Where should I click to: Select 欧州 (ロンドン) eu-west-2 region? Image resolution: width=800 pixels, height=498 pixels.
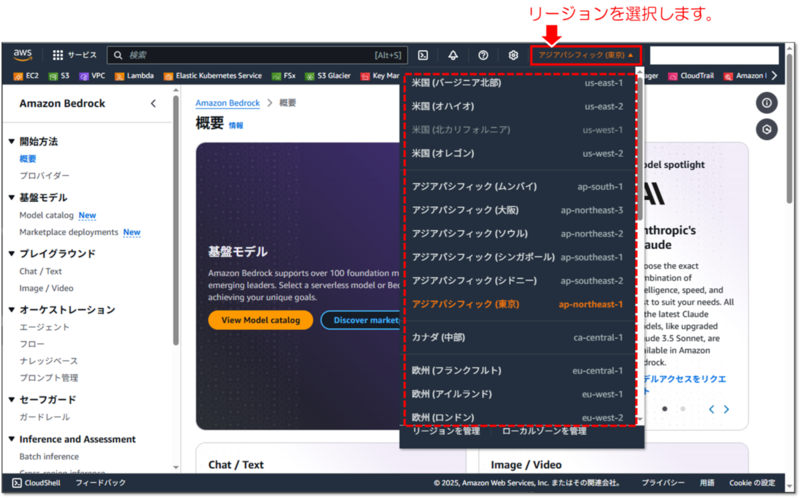pyautogui.click(x=517, y=417)
